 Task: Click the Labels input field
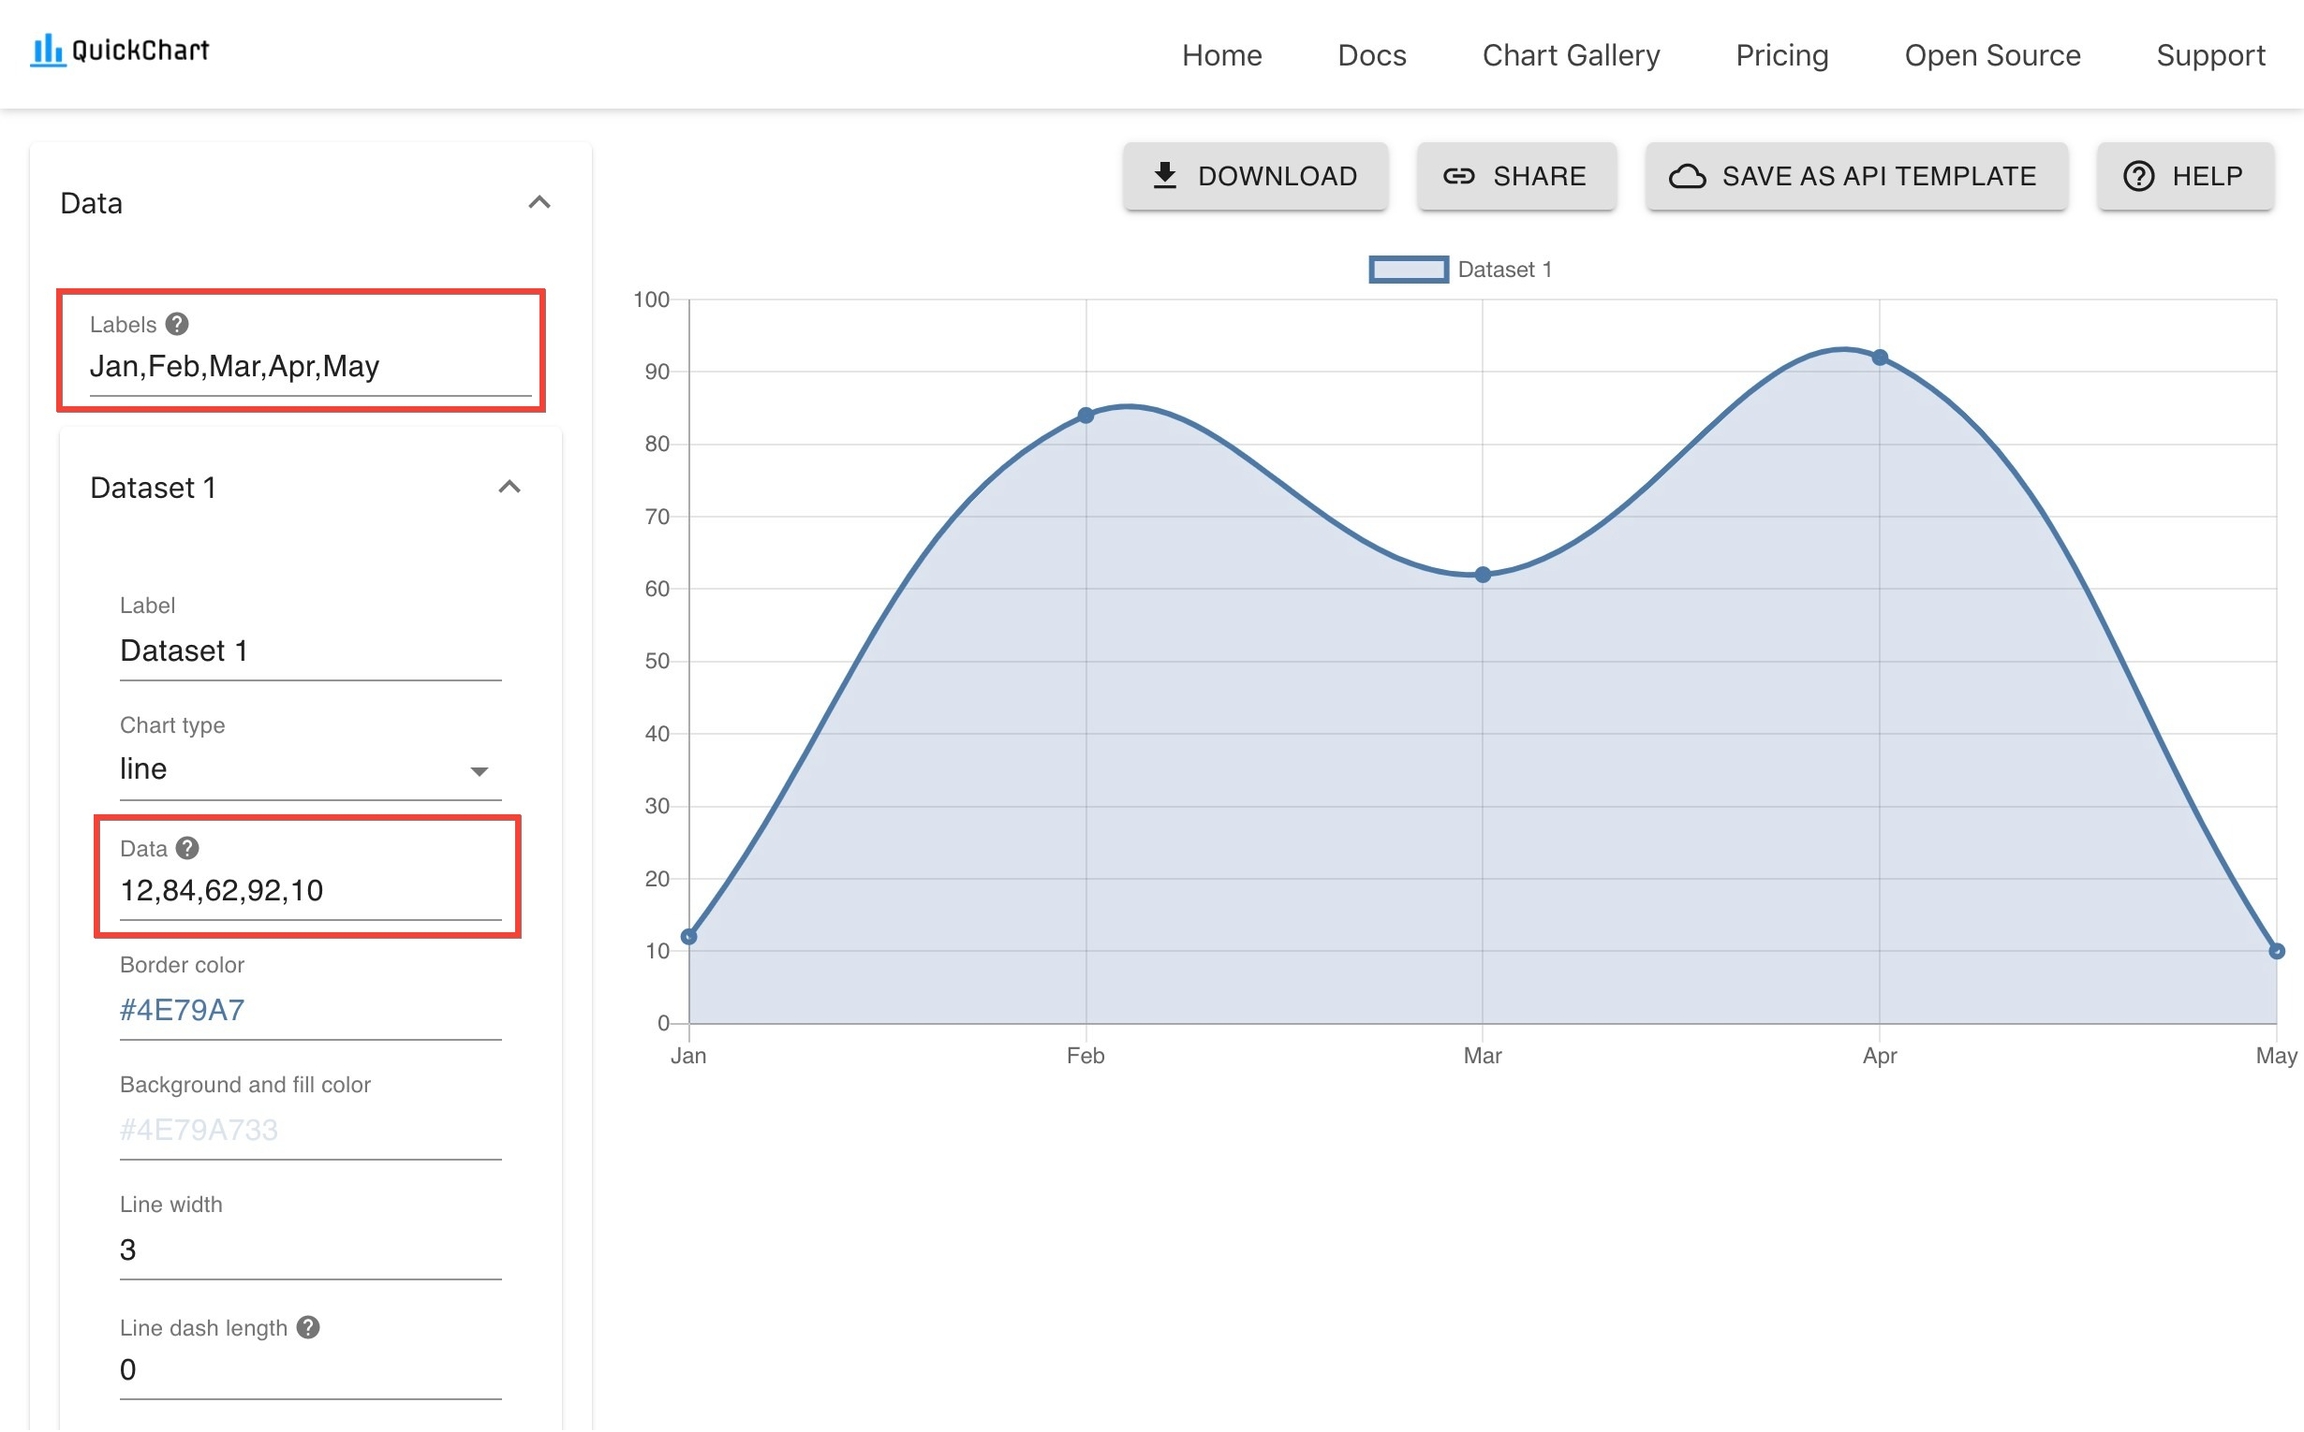click(x=310, y=367)
